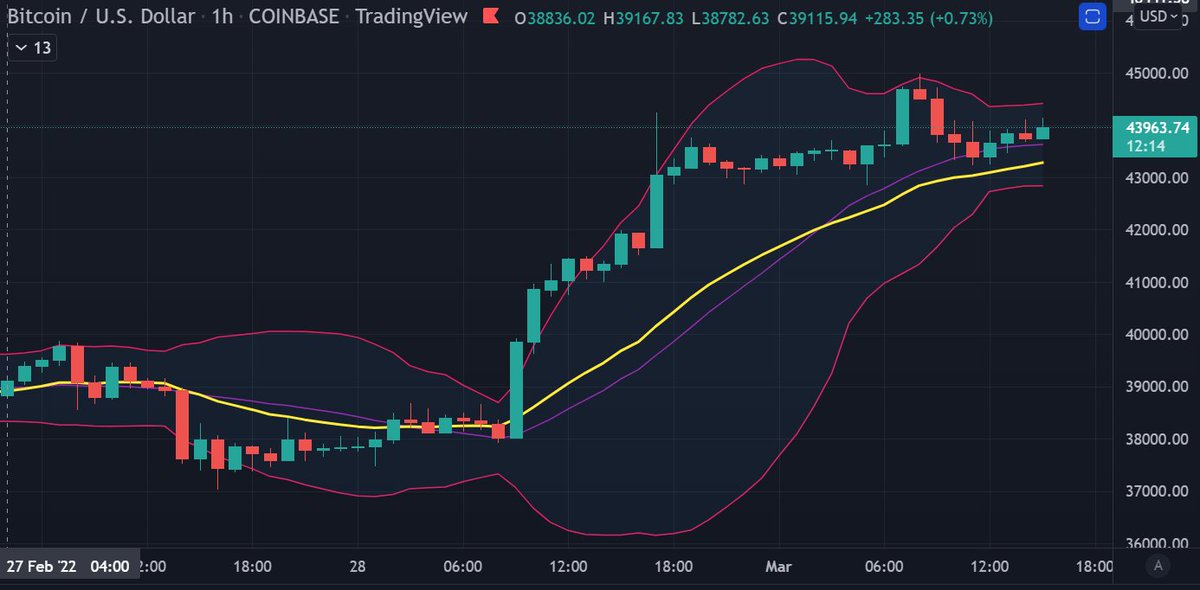1200x590 pixels.
Task: Click the 27 Feb '22 04:00 date label
Action: click(68, 566)
